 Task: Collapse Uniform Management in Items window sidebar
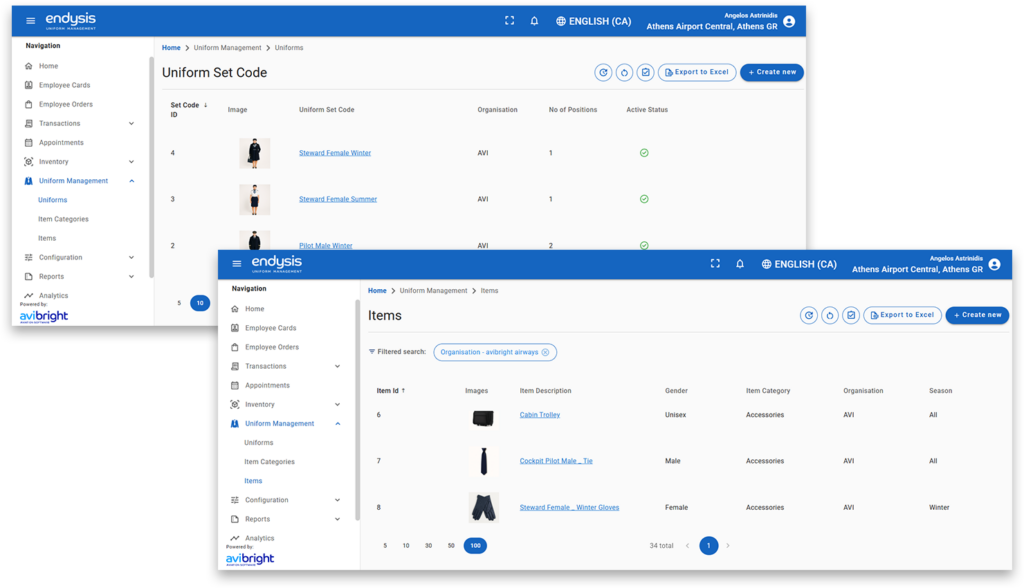(338, 424)
